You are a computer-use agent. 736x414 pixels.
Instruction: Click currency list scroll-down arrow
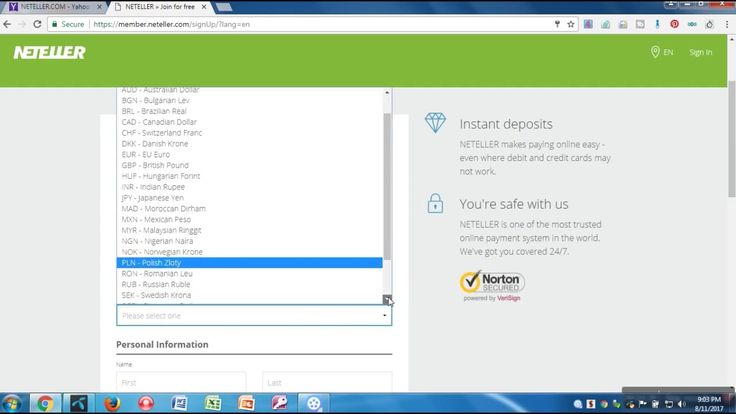click(387, 299)
